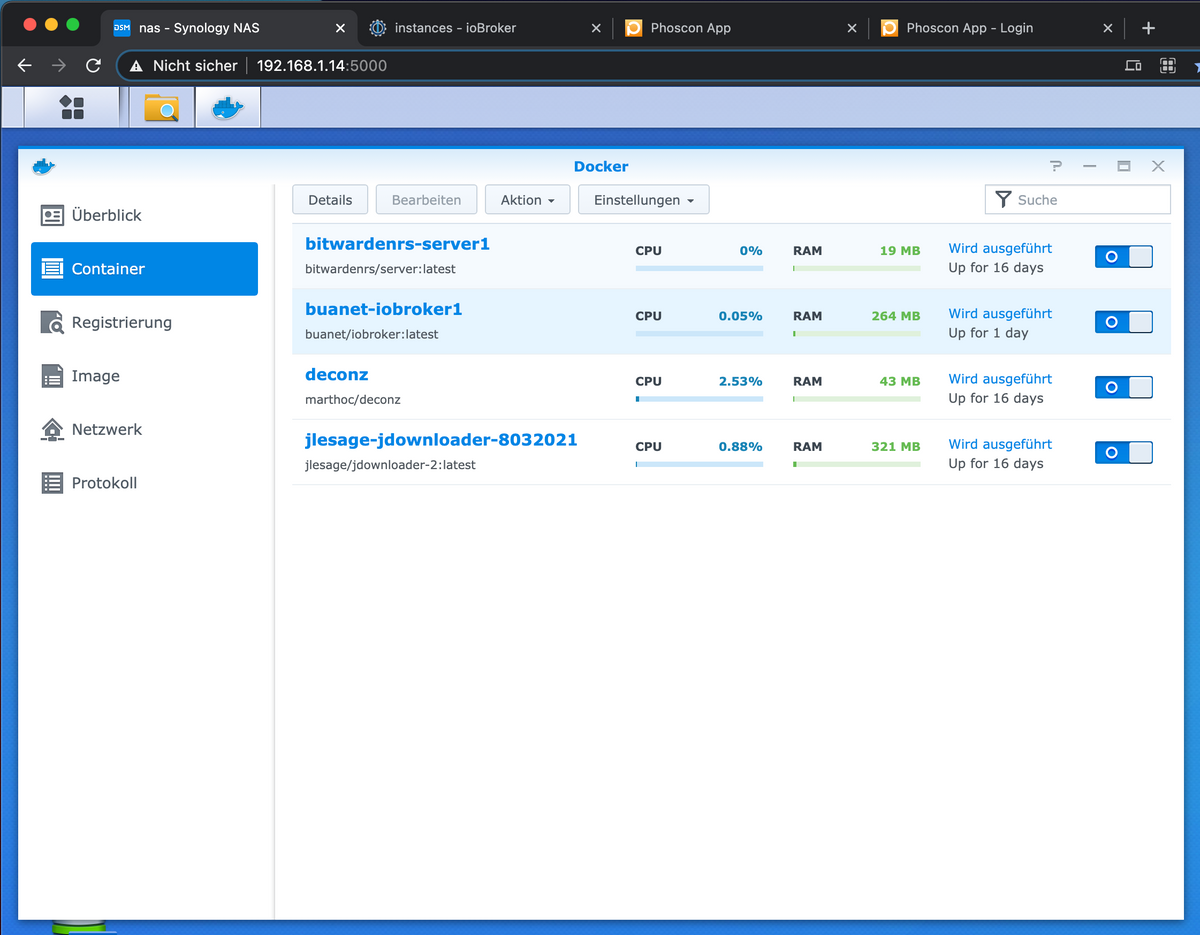Open the Überblick section
The width and height of the screenshot is (1200, 935).
[144, 215]
